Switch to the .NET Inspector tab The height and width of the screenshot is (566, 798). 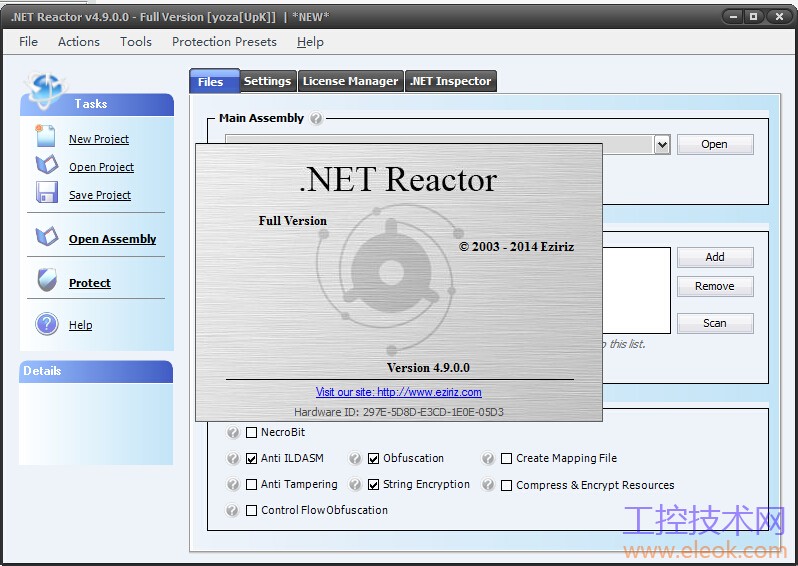coord(451,81)
